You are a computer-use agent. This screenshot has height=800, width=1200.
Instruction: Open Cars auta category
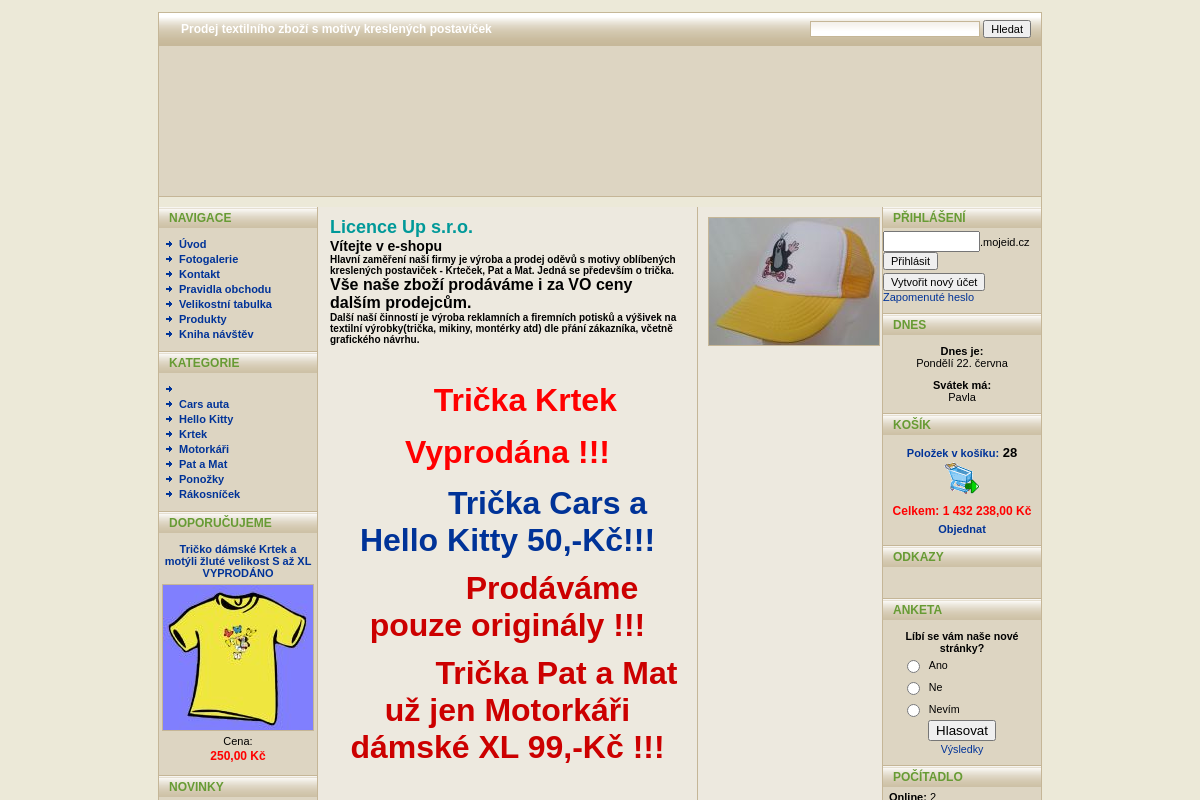click(x=204, y=404)
